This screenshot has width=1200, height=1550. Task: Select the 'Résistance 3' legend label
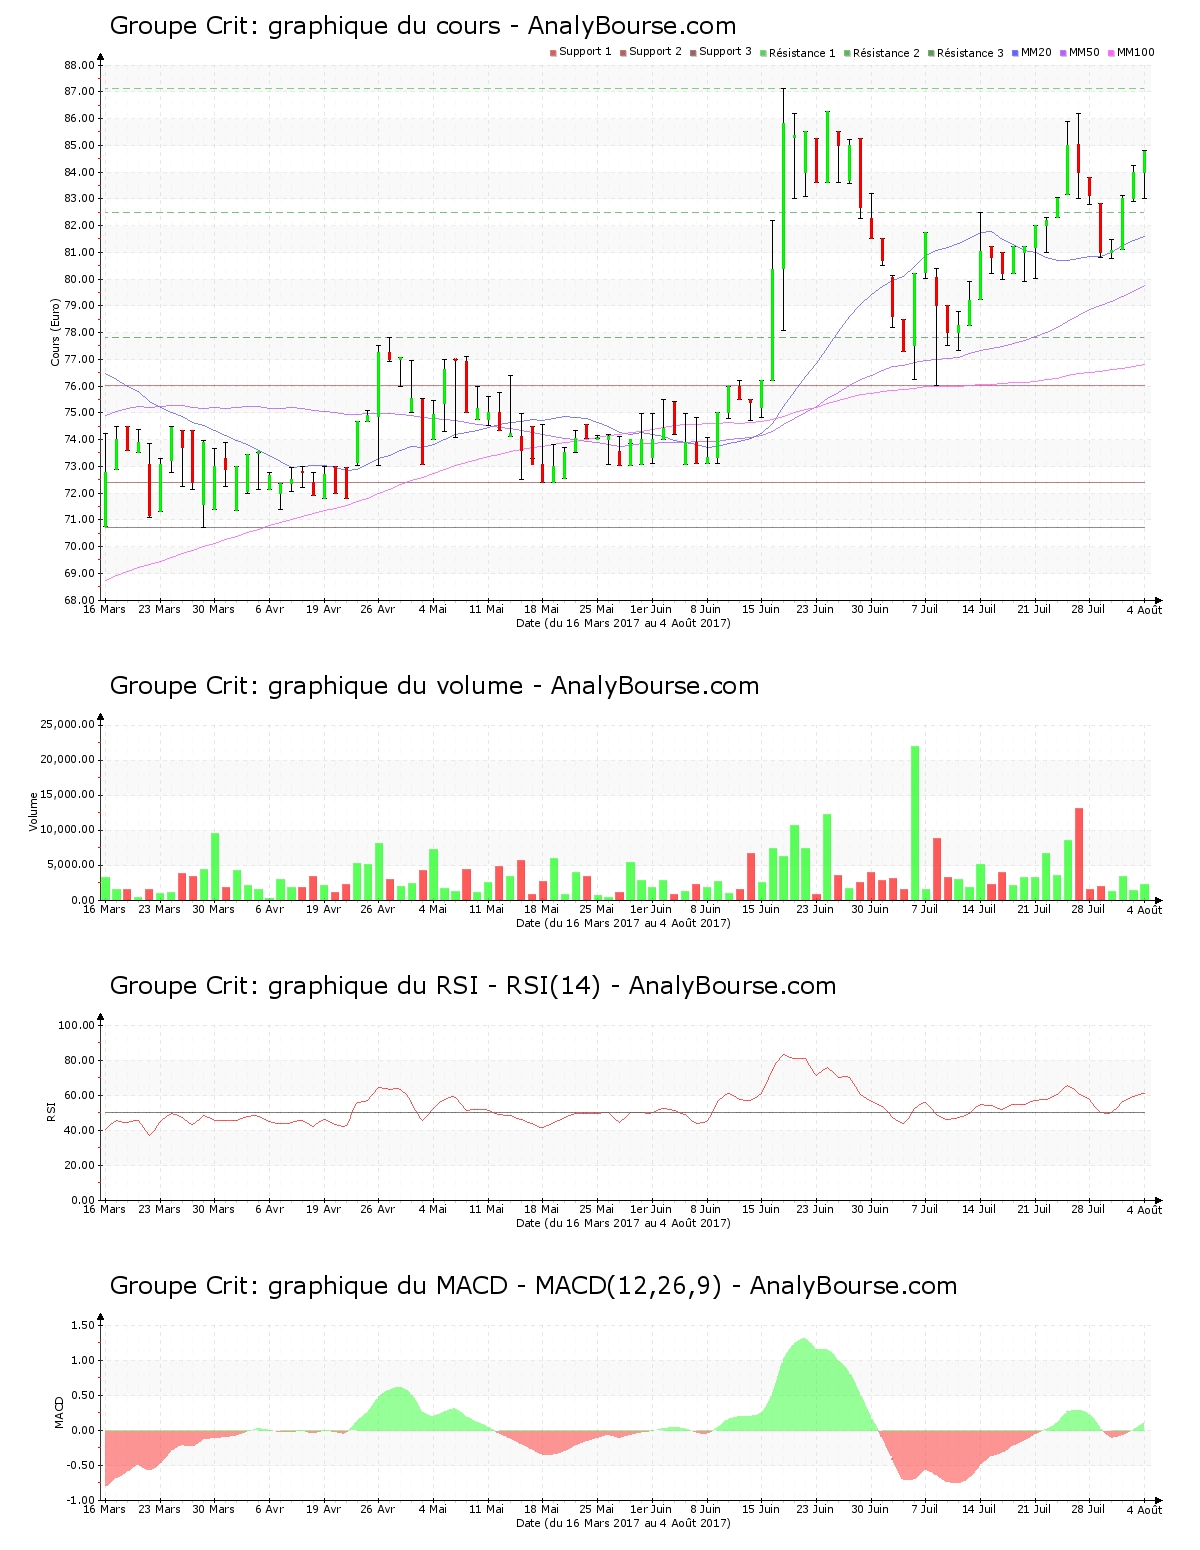970,52
